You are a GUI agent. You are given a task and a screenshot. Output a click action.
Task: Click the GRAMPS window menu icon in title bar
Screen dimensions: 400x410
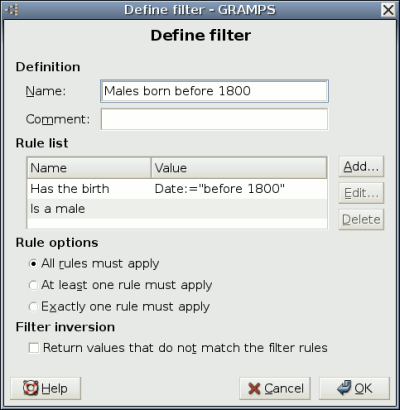click(12, 10)
